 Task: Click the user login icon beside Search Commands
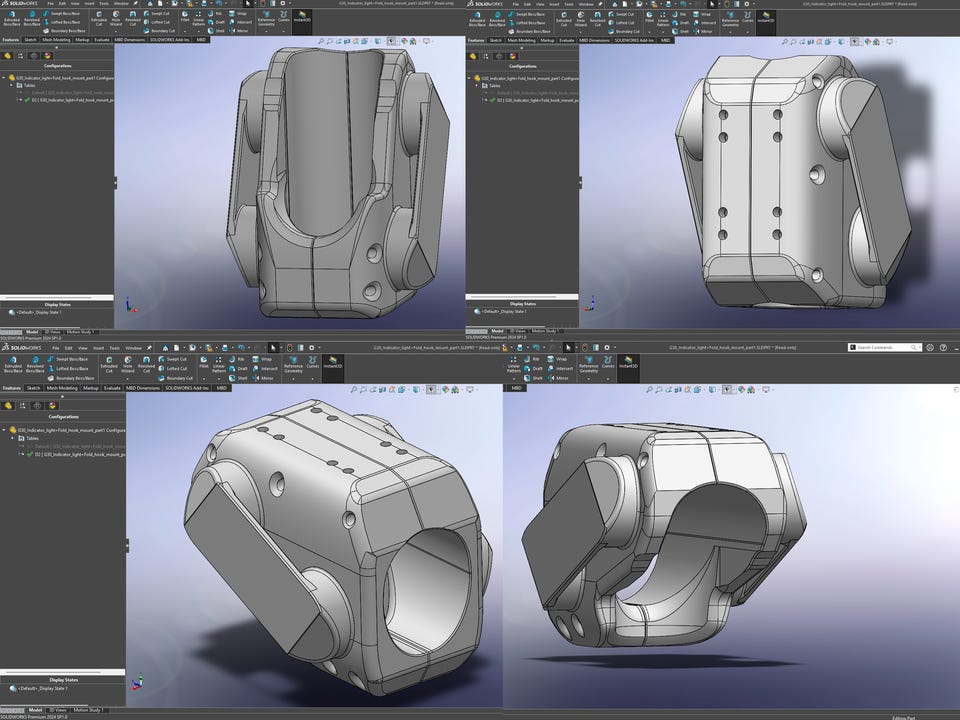(x=930, y=347)
